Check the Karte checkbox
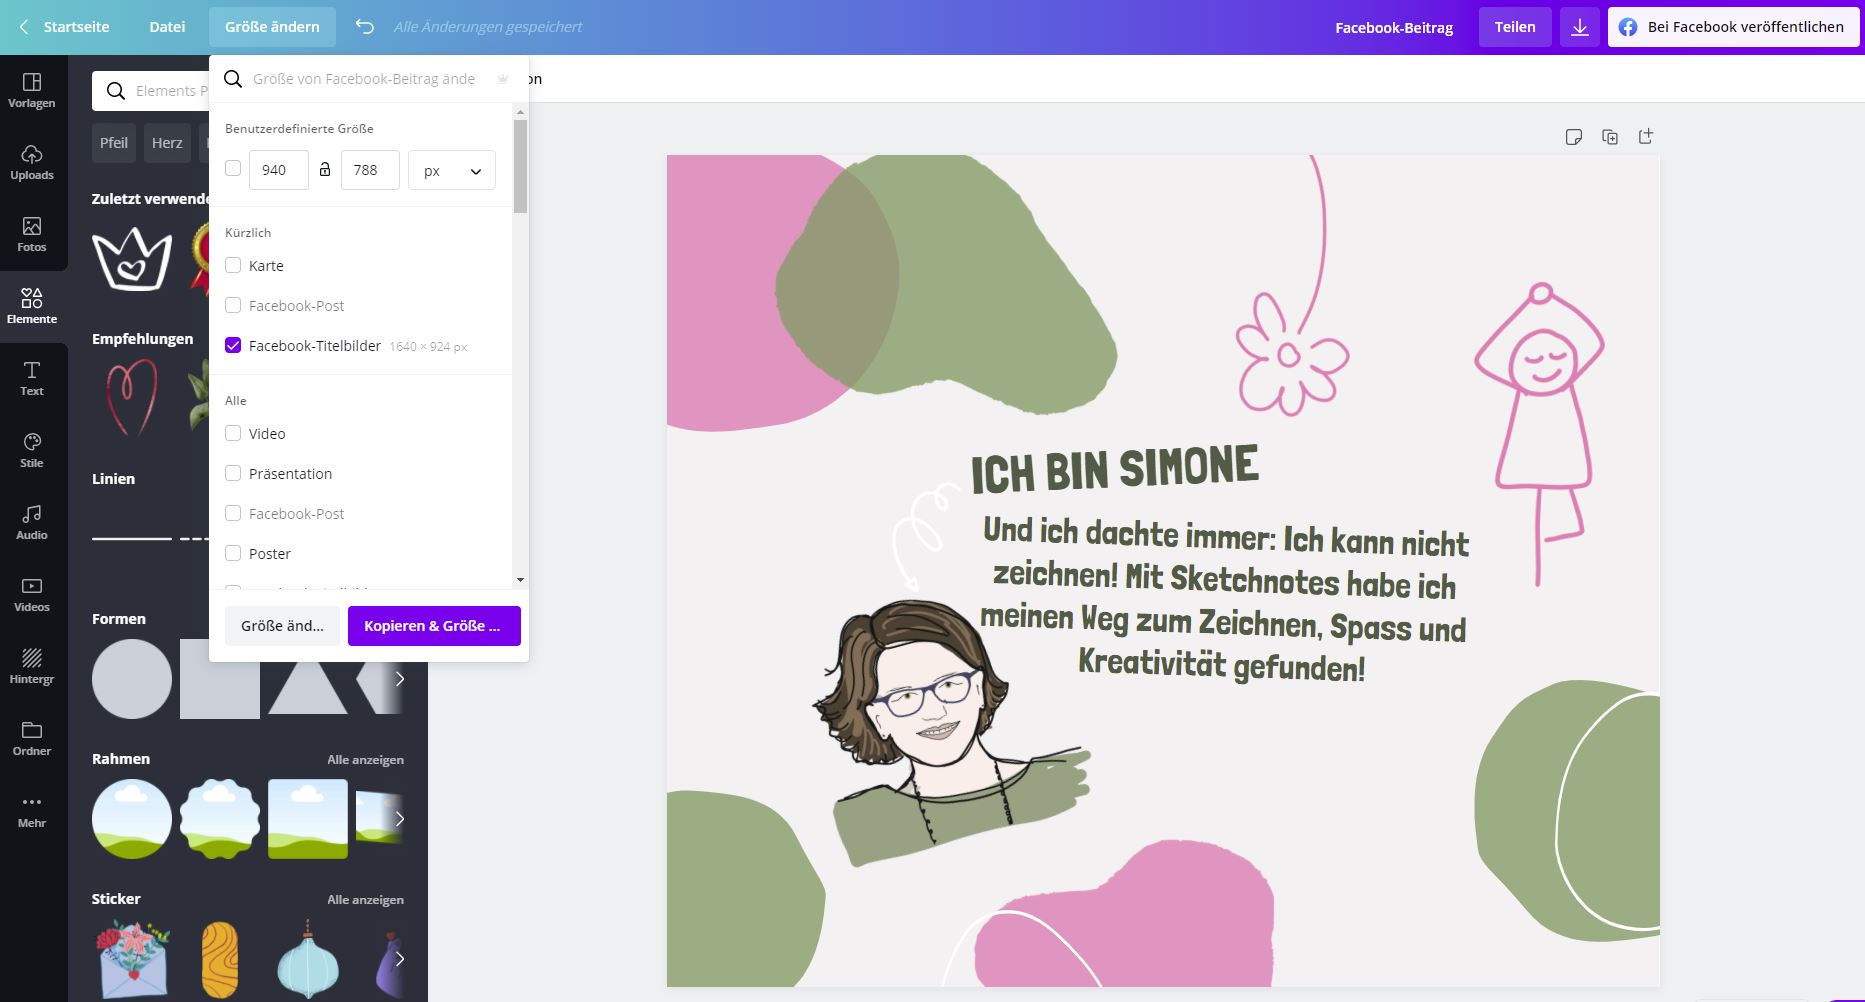 233,265
